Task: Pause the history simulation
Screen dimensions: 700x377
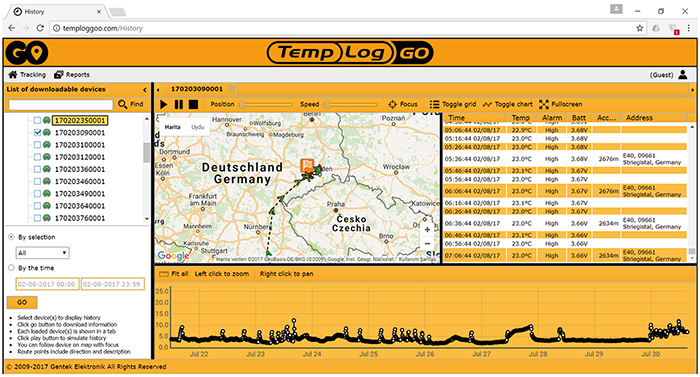Action: point(179,105)
